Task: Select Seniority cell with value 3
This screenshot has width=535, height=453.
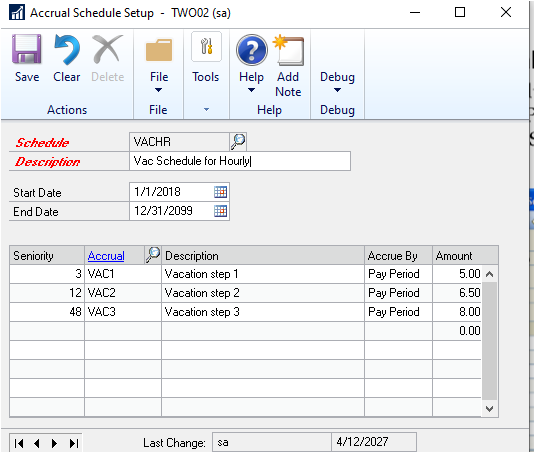Action: 47,274
